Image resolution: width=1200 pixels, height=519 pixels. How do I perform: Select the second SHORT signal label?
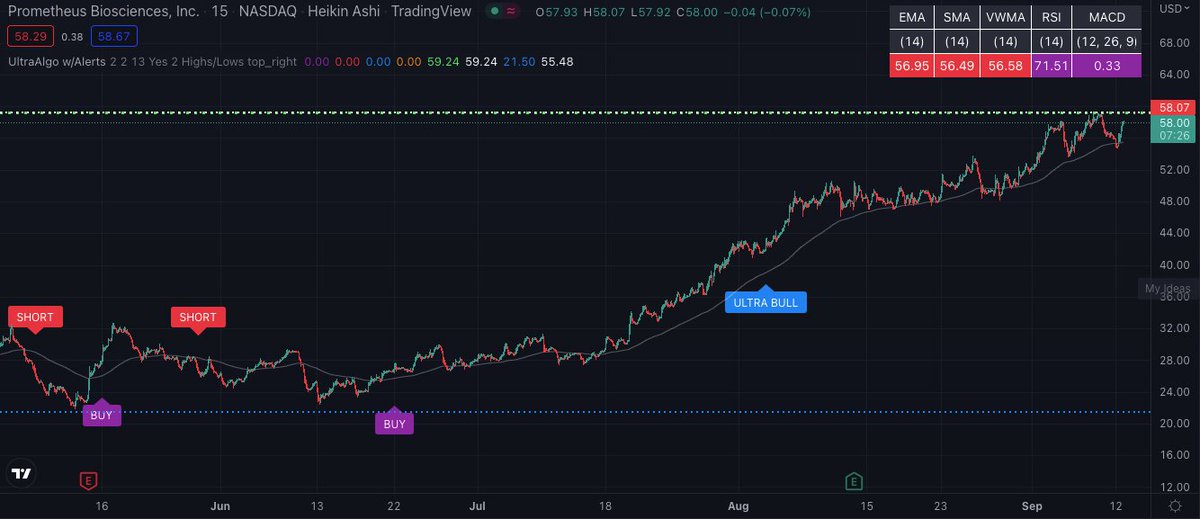[197, 317]
